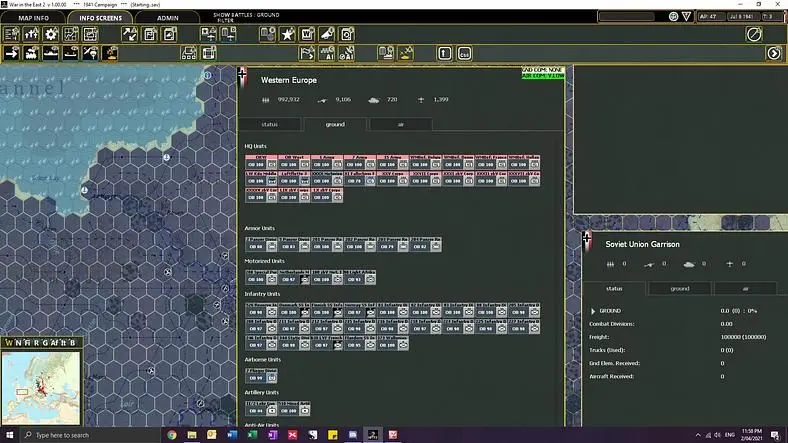Open the air tab in Western Europe panel
Viewport: 788px width, 443px height.
point(401,124)
